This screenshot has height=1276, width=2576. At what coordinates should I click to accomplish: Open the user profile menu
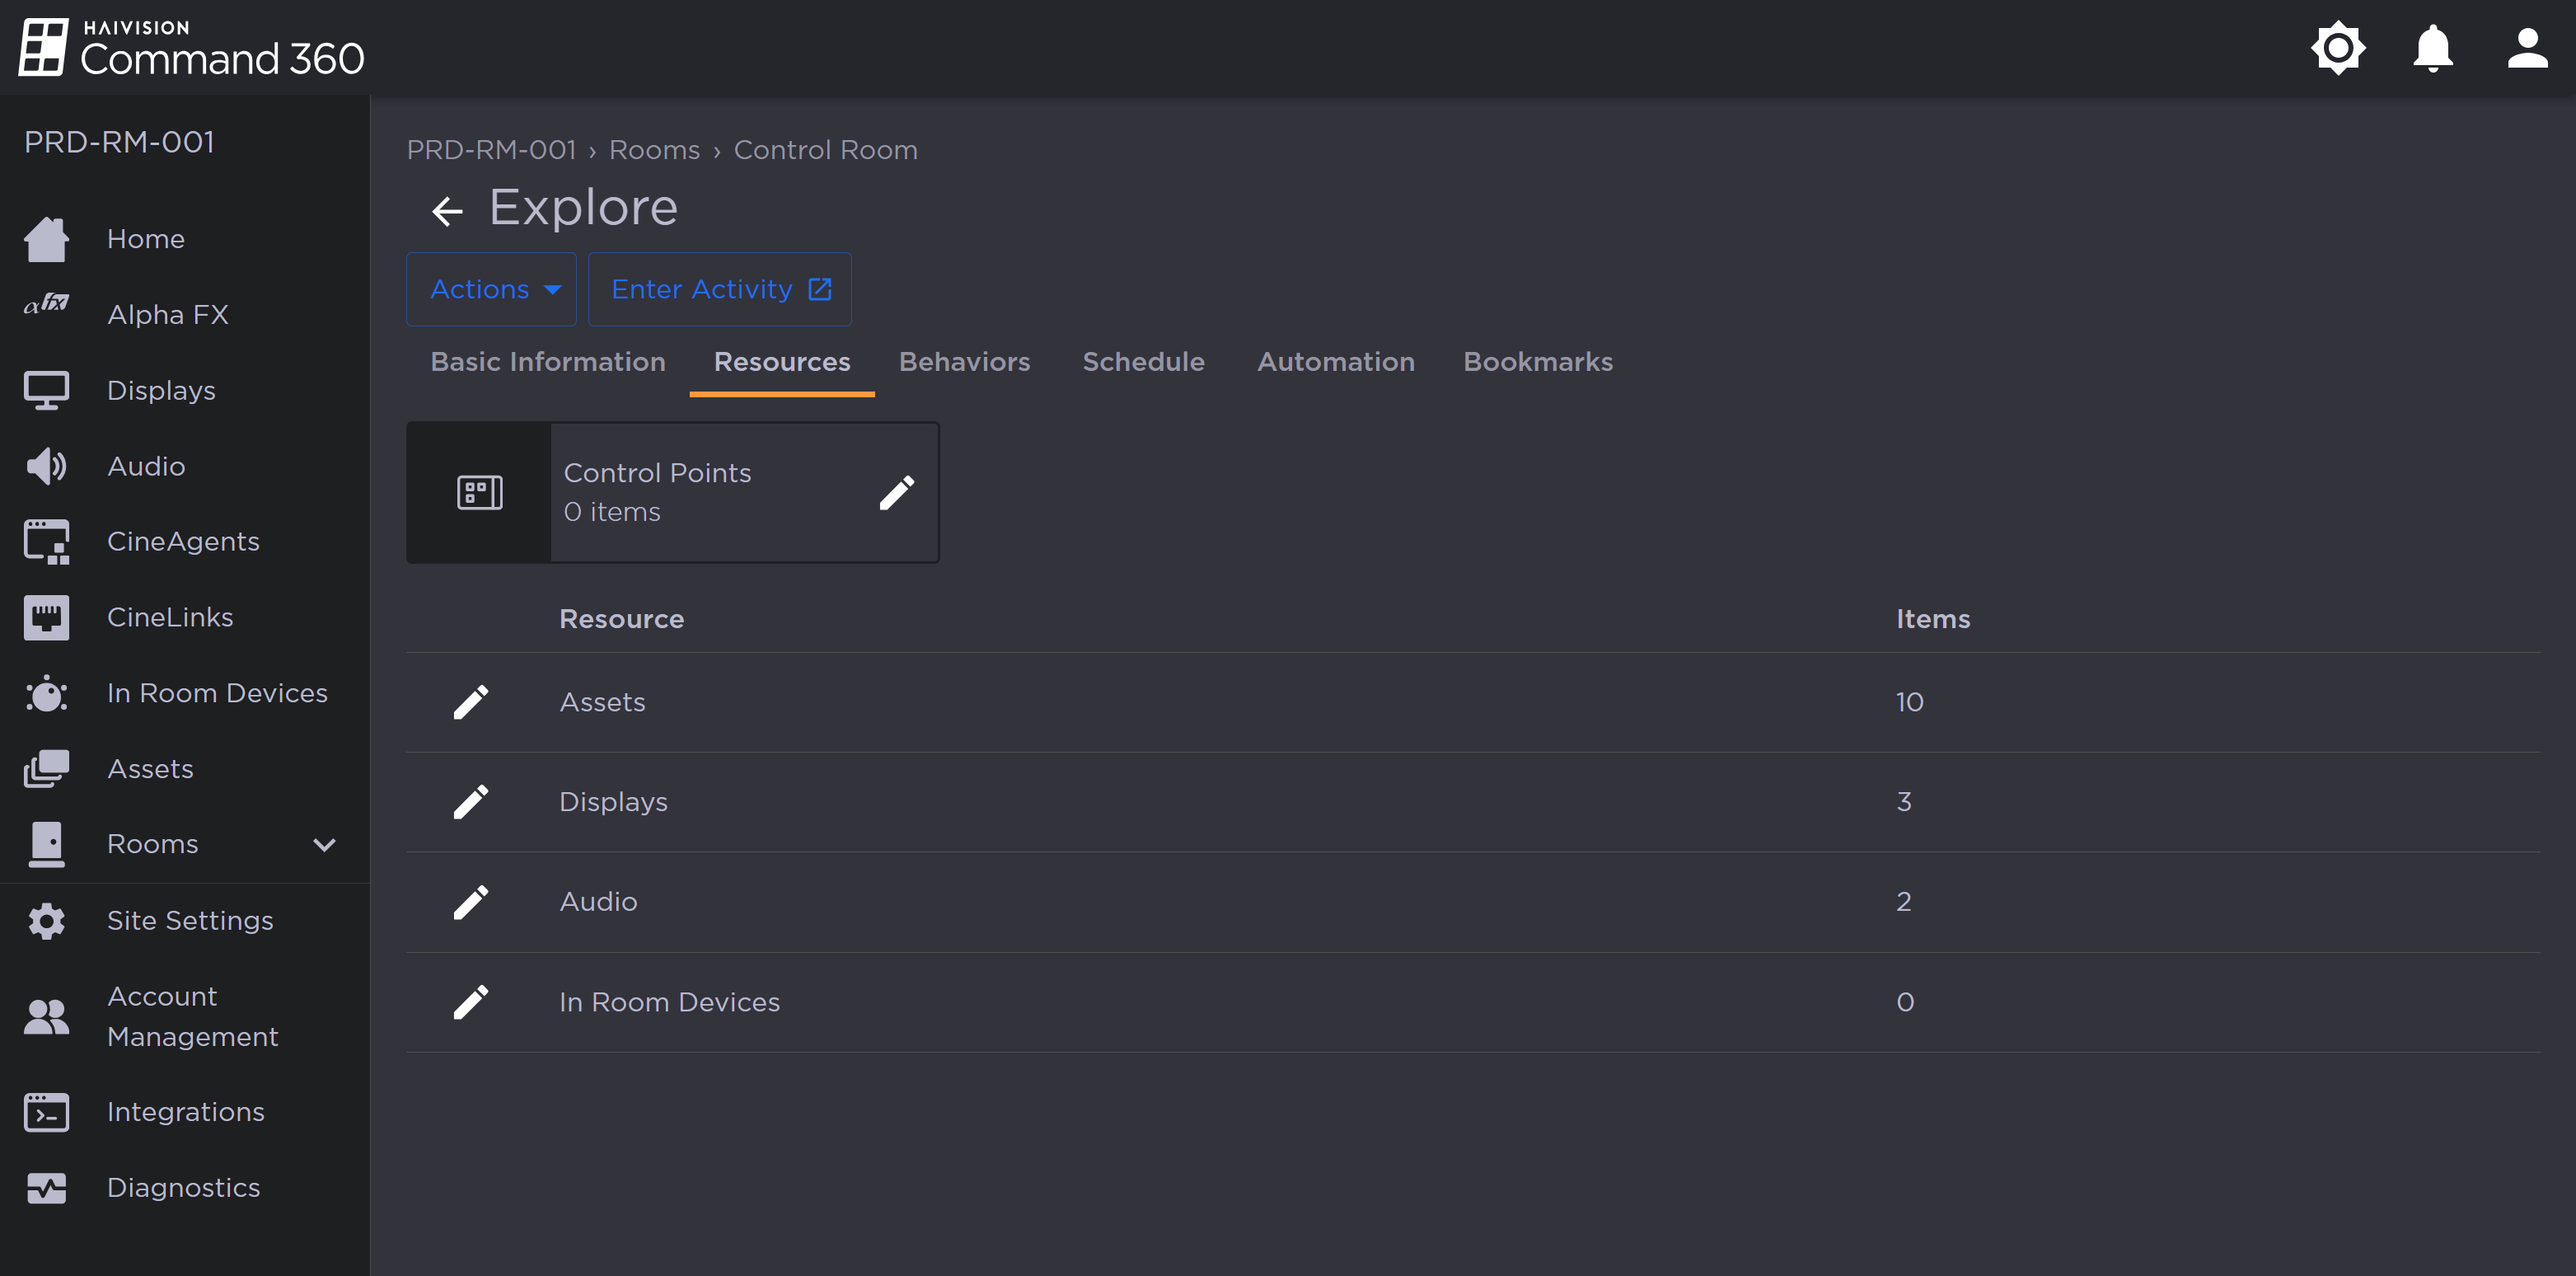[x=2527, y=47]
